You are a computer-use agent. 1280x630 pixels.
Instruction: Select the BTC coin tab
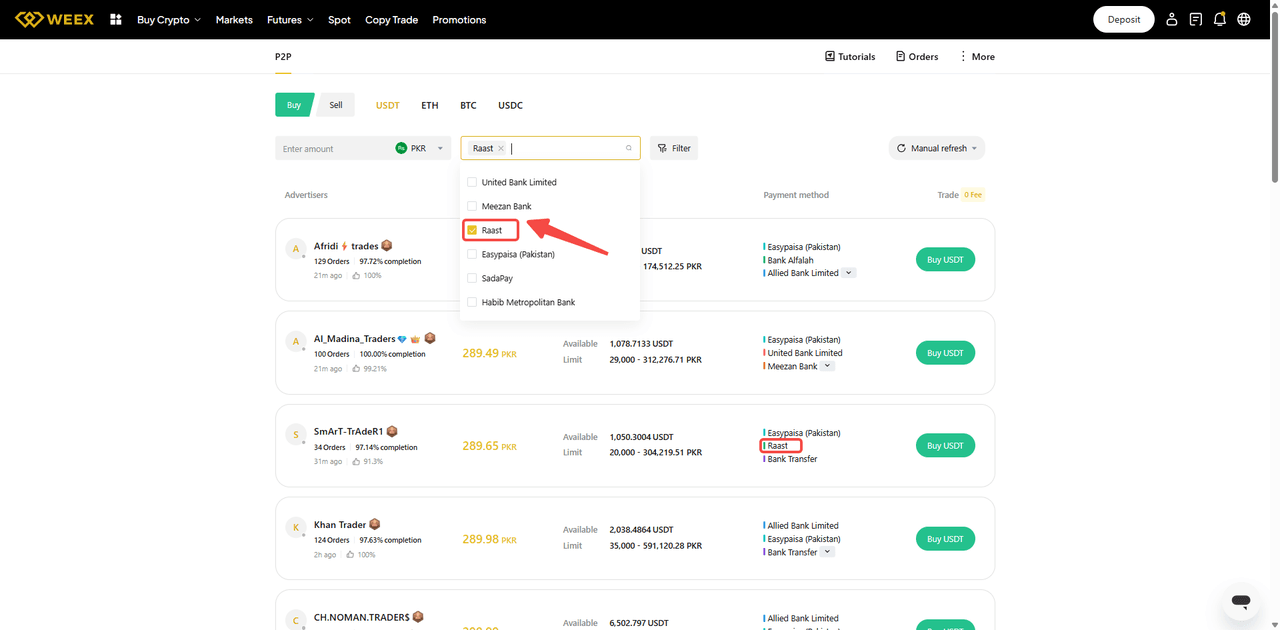468,105
